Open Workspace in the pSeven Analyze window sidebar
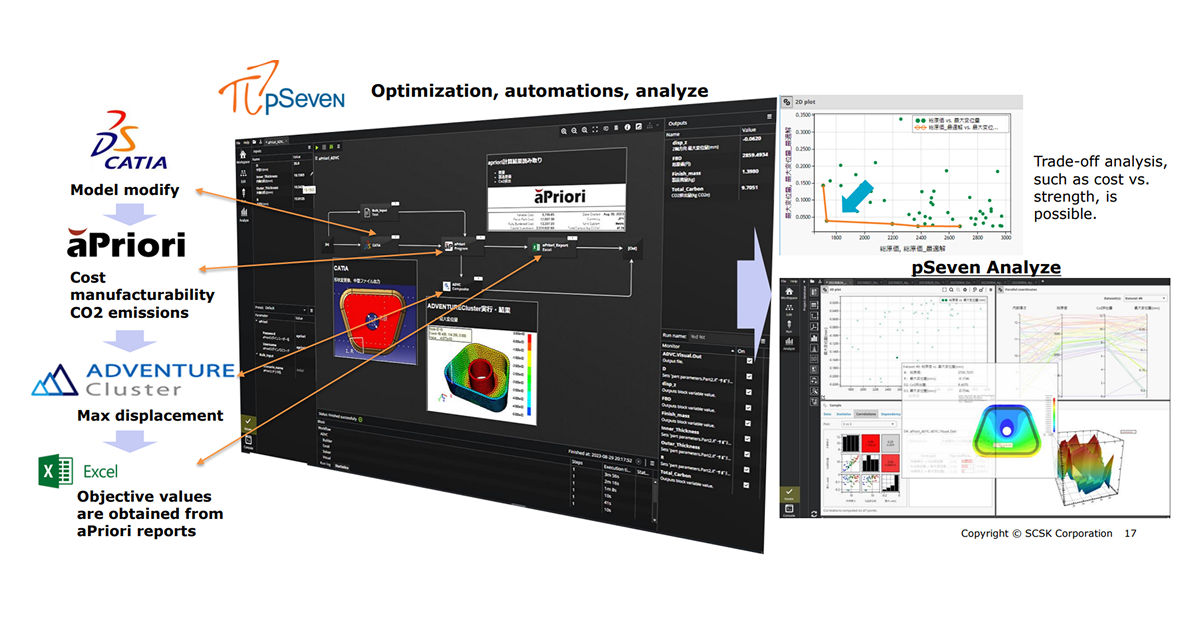The height and width of the screenshot is (628, 1200). point(789,294)
